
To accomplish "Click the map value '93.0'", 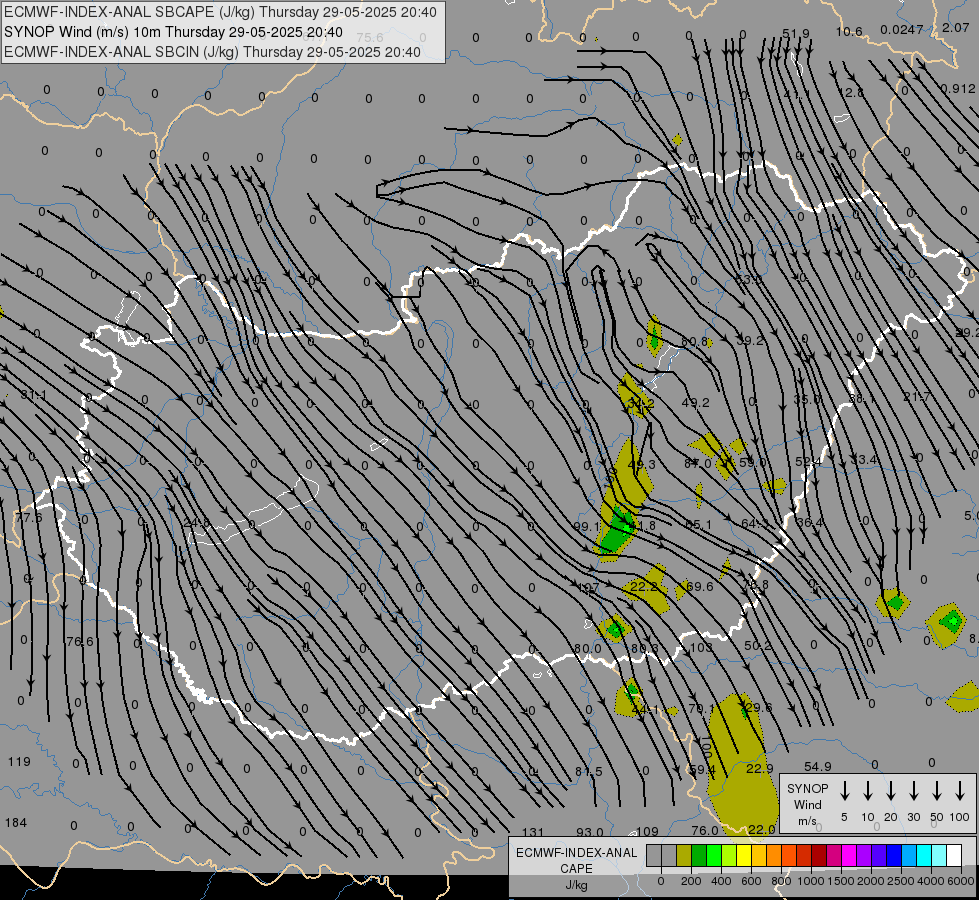I will pos(589,832).
